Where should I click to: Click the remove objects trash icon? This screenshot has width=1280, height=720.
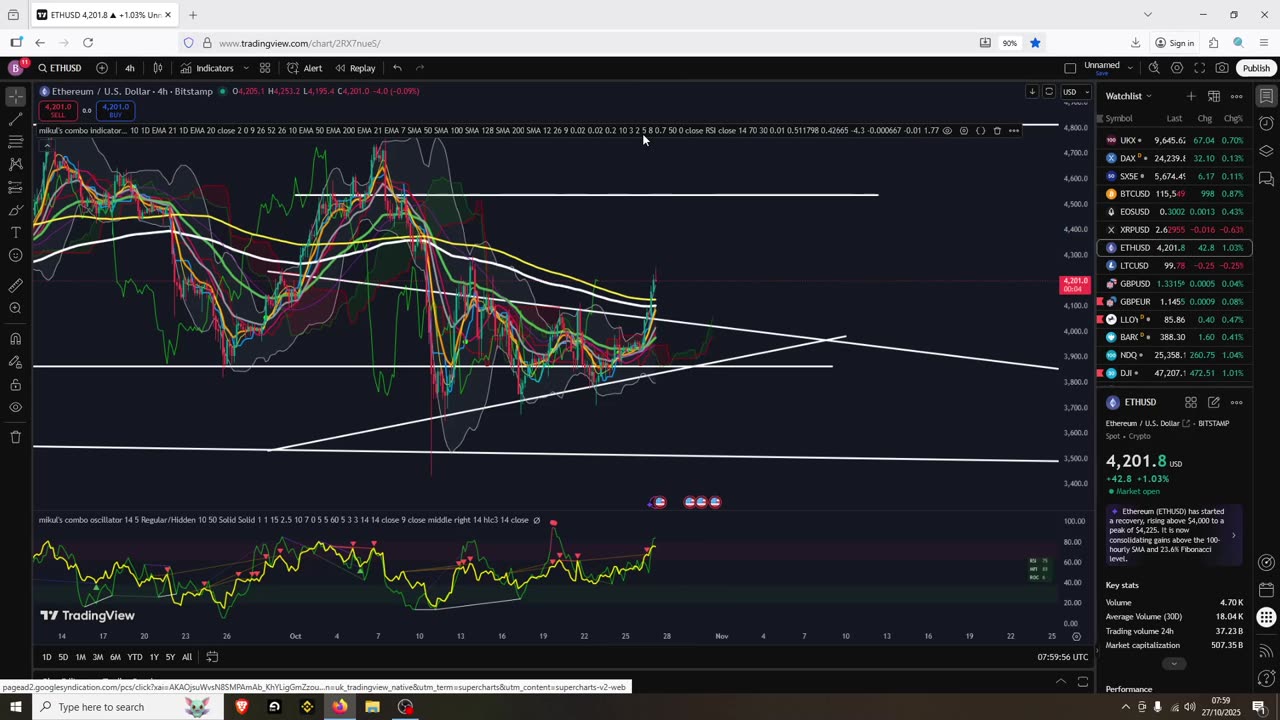click(x=15, y=437)
